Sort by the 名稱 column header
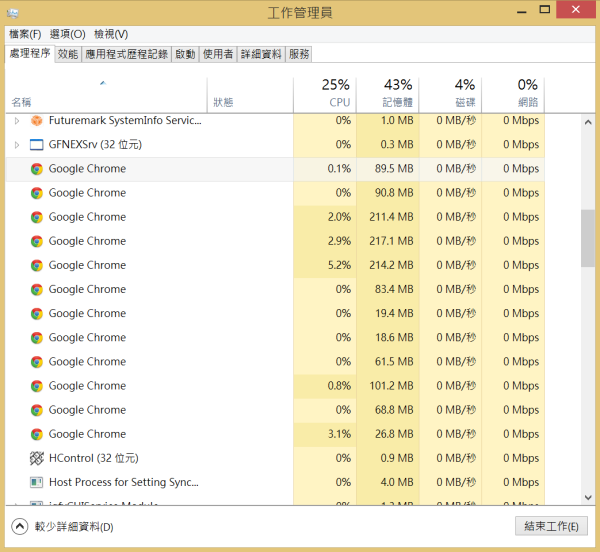600x552 pixels. [106, 95]
